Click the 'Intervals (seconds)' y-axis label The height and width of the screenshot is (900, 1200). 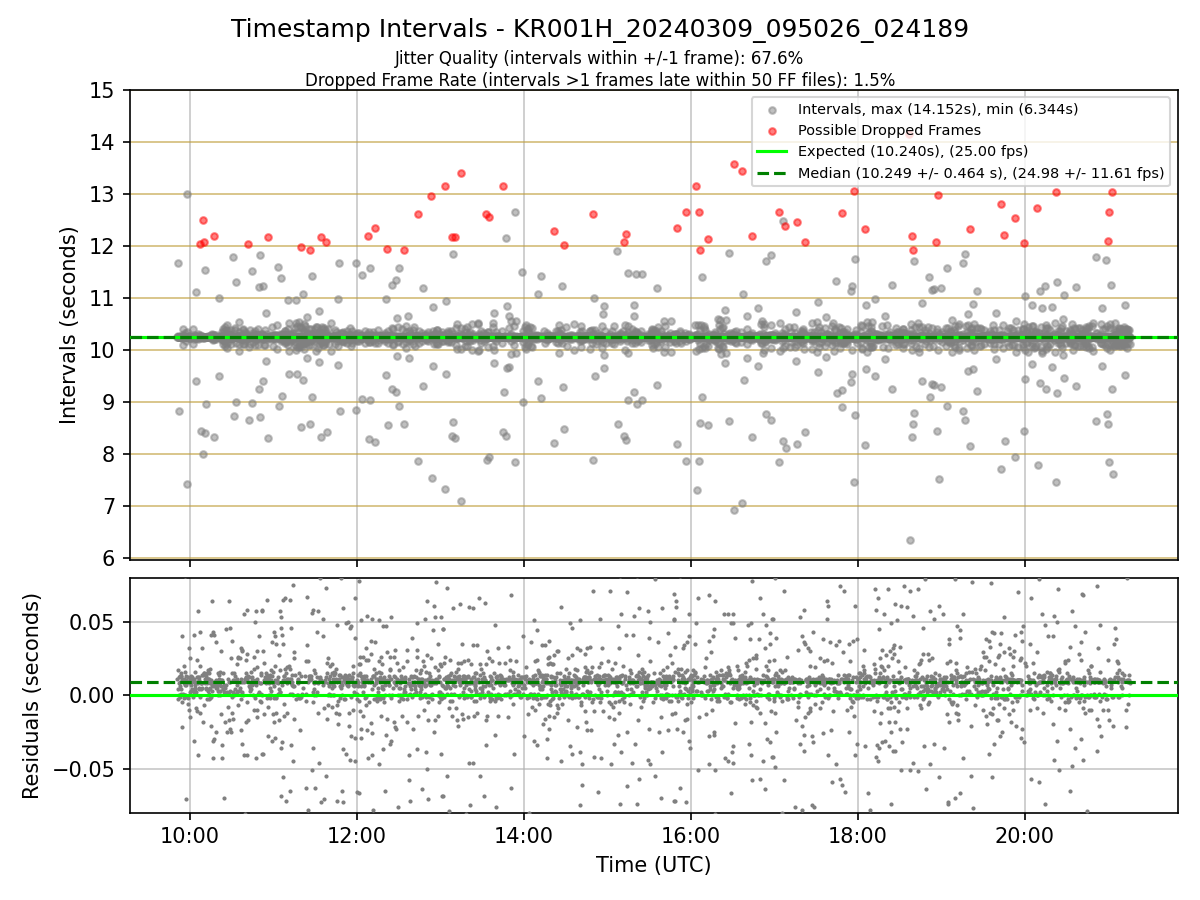point(69,324)
